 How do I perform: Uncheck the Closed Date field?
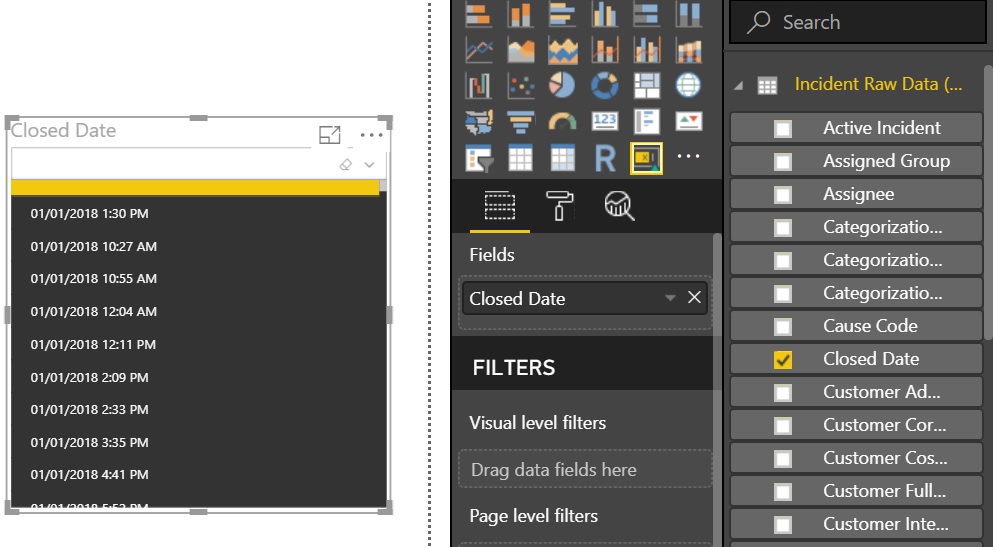[783, 360]
